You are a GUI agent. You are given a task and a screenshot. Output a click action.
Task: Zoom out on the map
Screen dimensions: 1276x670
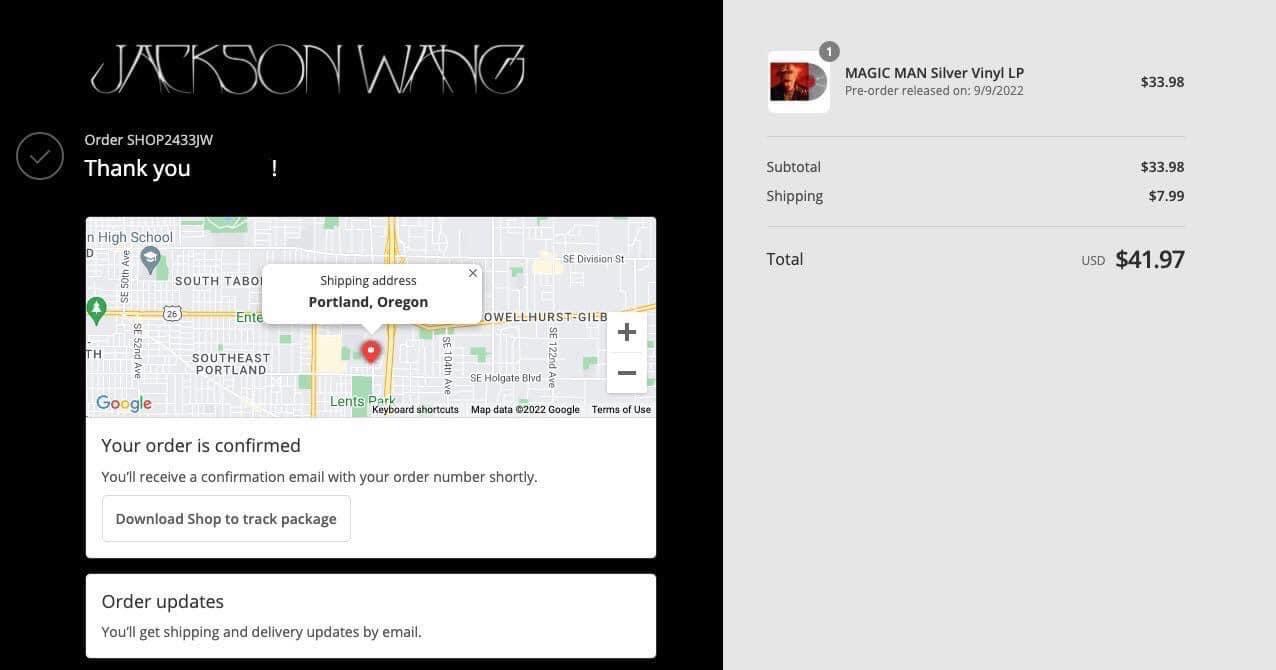(x=626, y=373)
